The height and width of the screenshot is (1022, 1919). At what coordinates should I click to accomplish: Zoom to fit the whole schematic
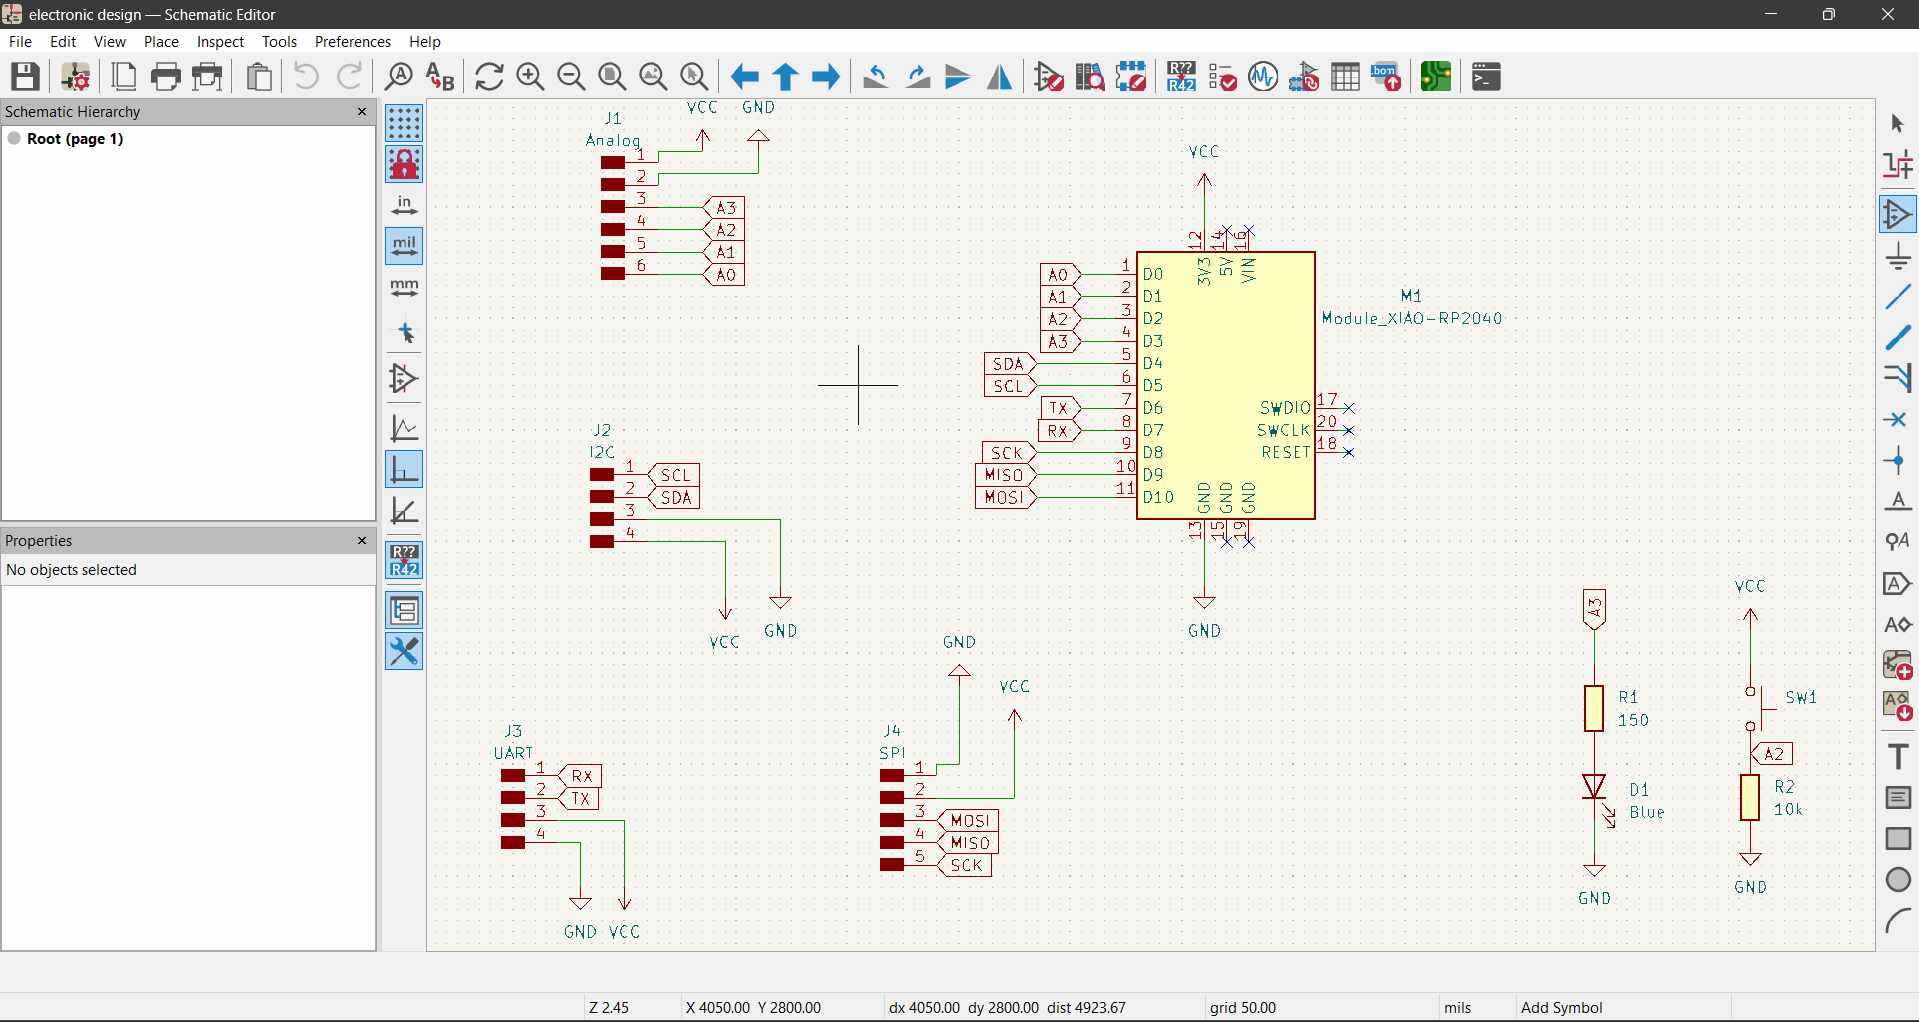click(612, 76)
